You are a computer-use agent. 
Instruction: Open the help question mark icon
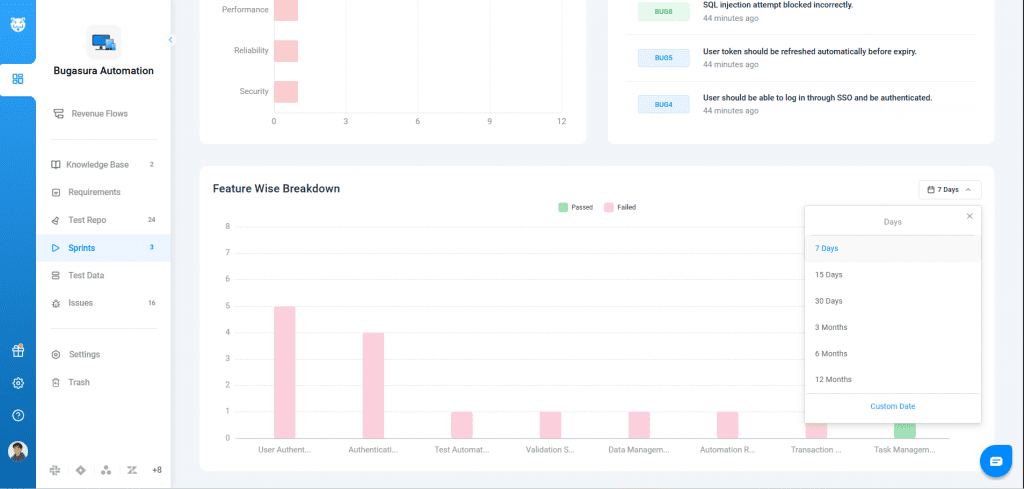18,415
